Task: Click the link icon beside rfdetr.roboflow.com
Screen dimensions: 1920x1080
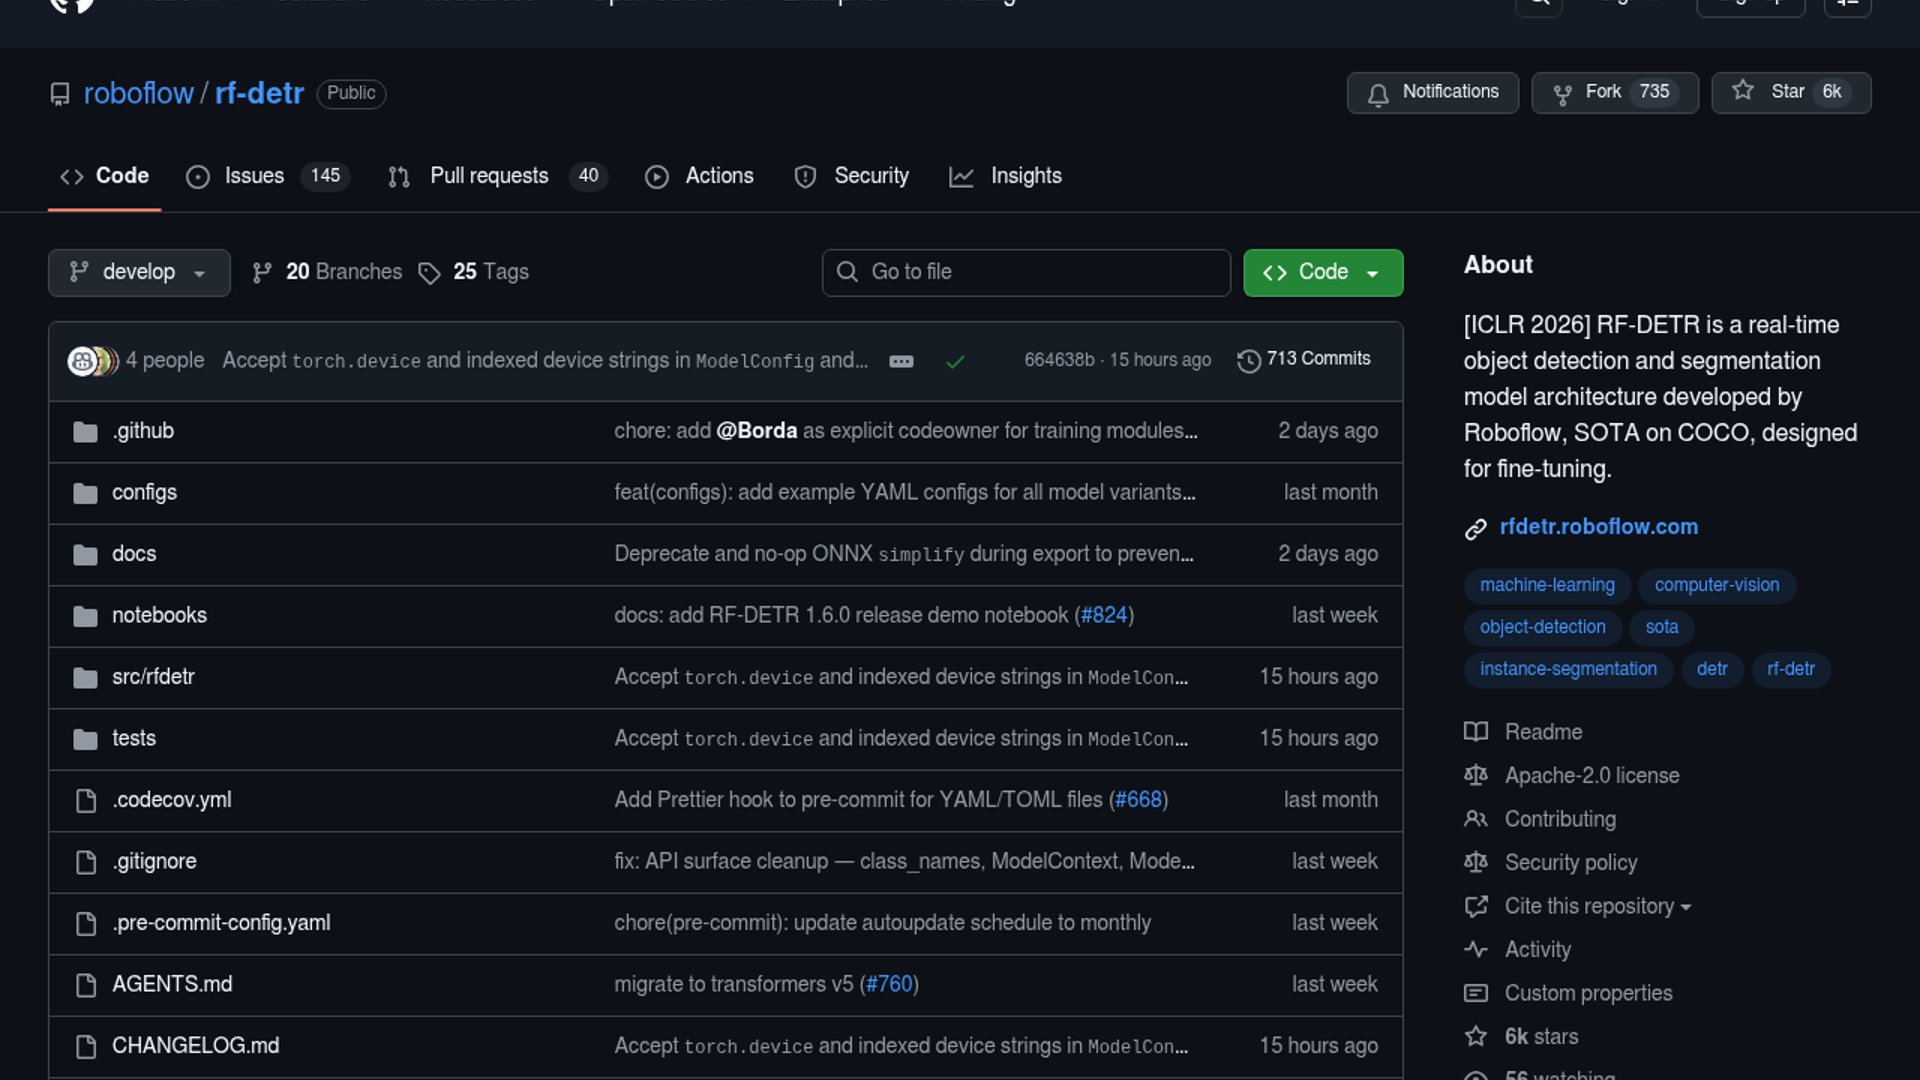Action: (1476, 528)
